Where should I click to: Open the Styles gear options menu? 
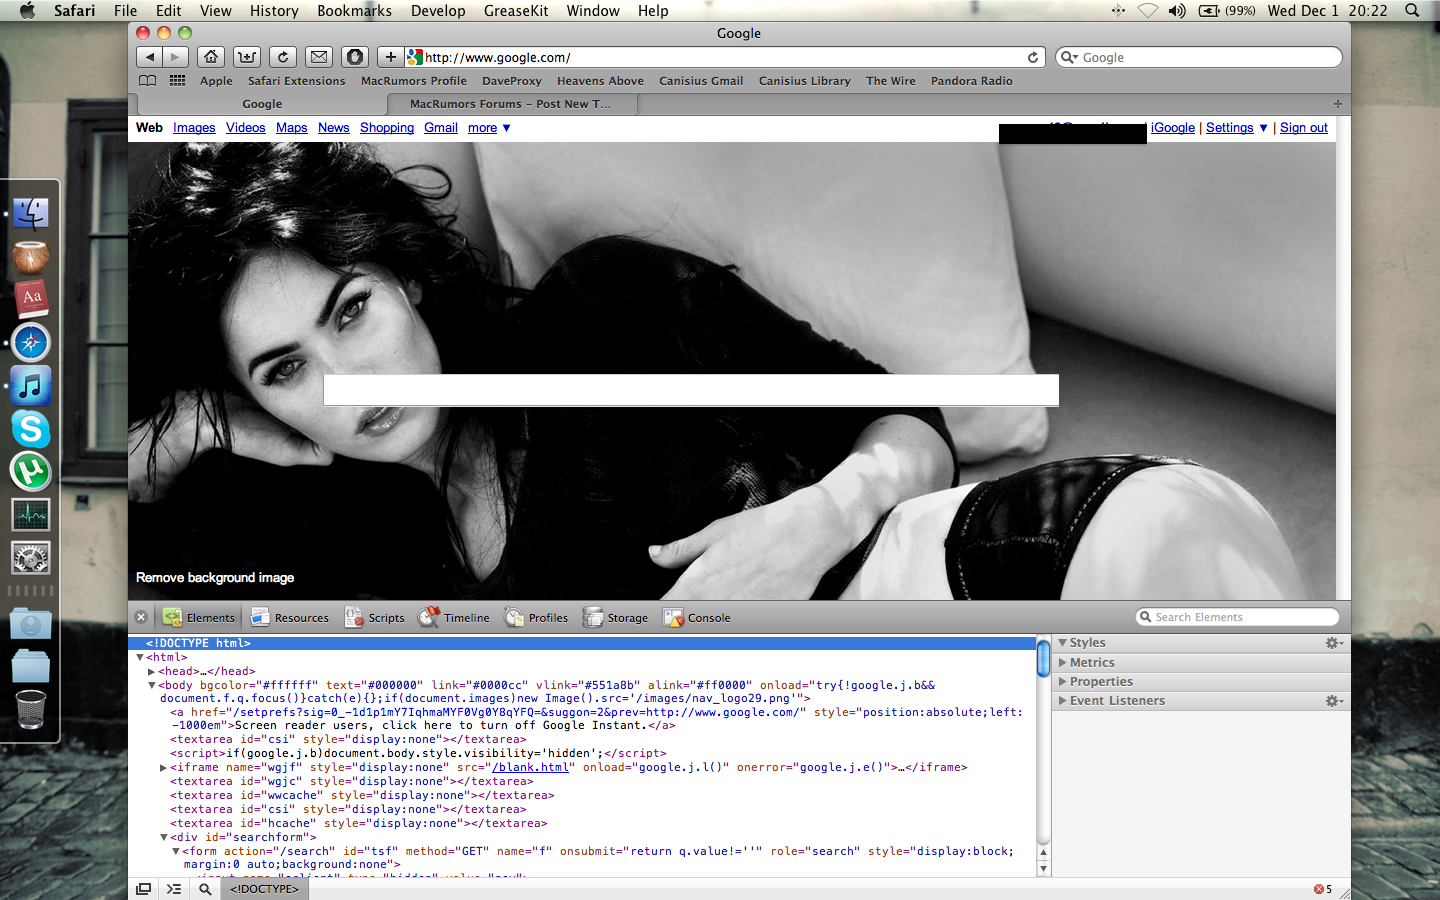1334,643
